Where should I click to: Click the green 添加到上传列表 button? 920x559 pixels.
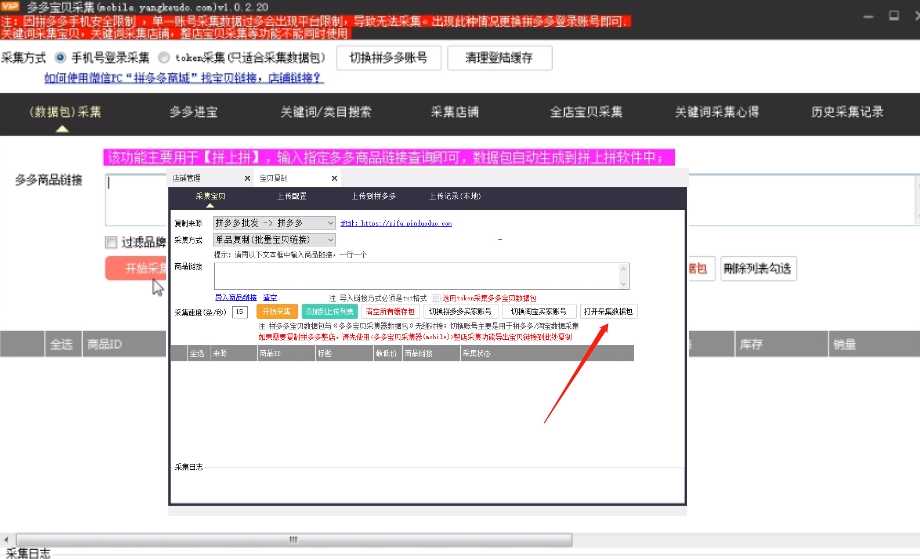click(330, 311)
